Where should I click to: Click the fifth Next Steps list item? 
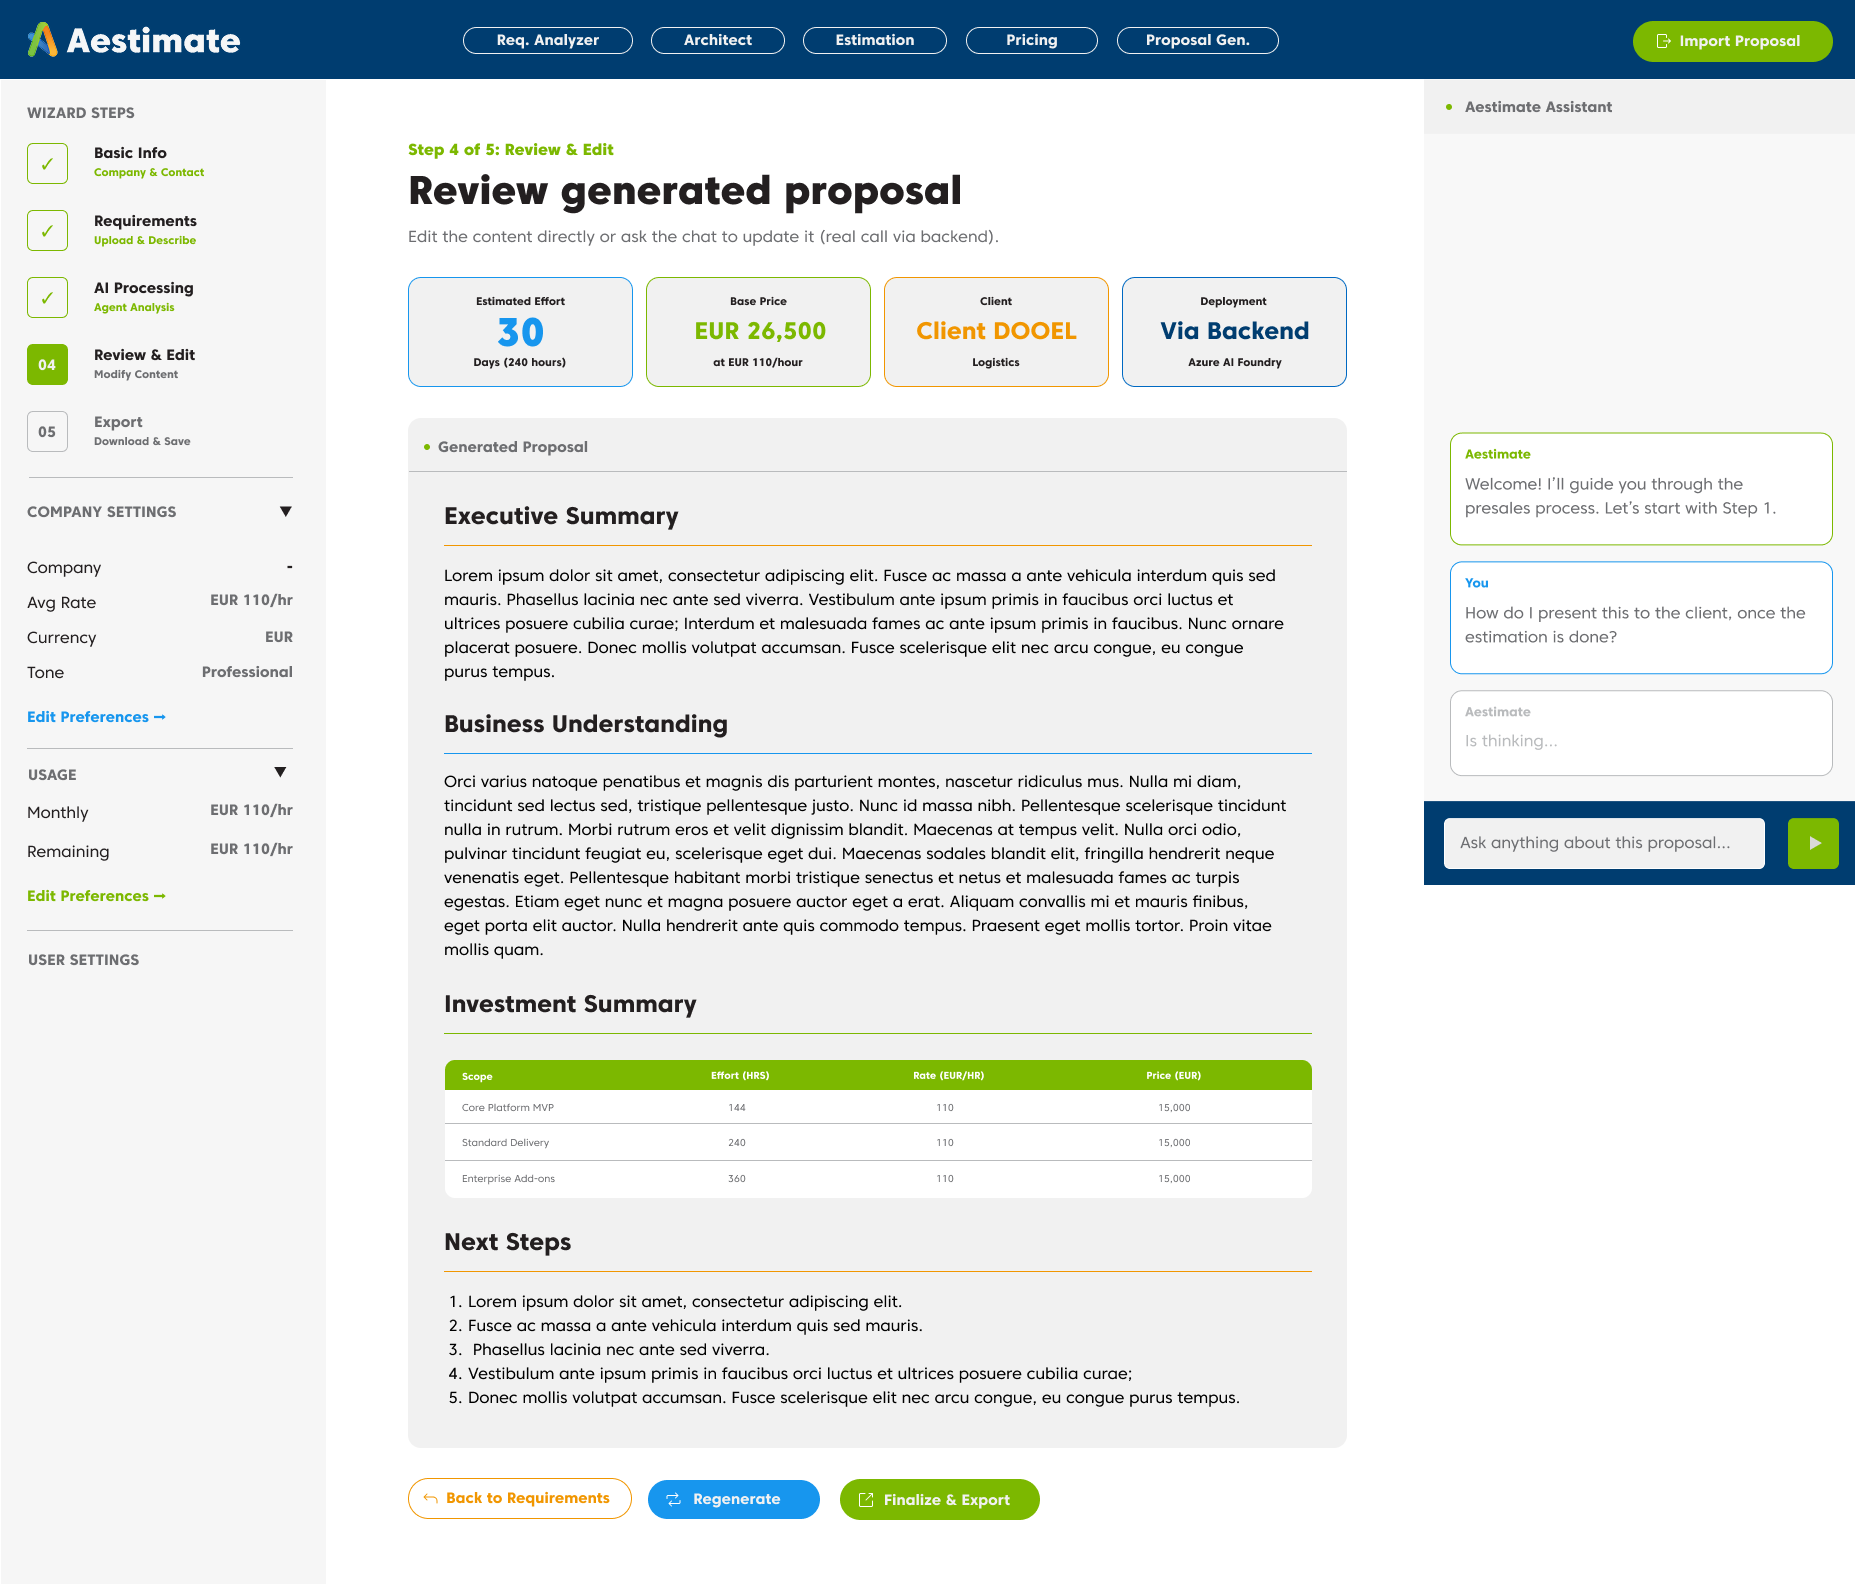844,1398
